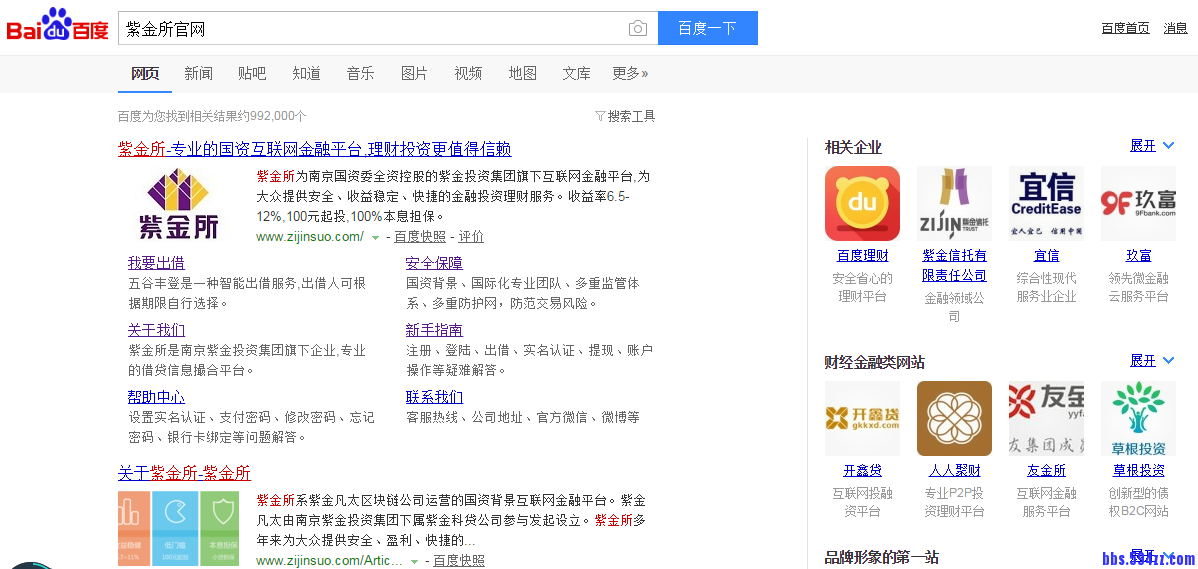Screen dimensions: 1198x569
Task: Expand the 财经金融类网站 section
Action: pos(1152,360)
